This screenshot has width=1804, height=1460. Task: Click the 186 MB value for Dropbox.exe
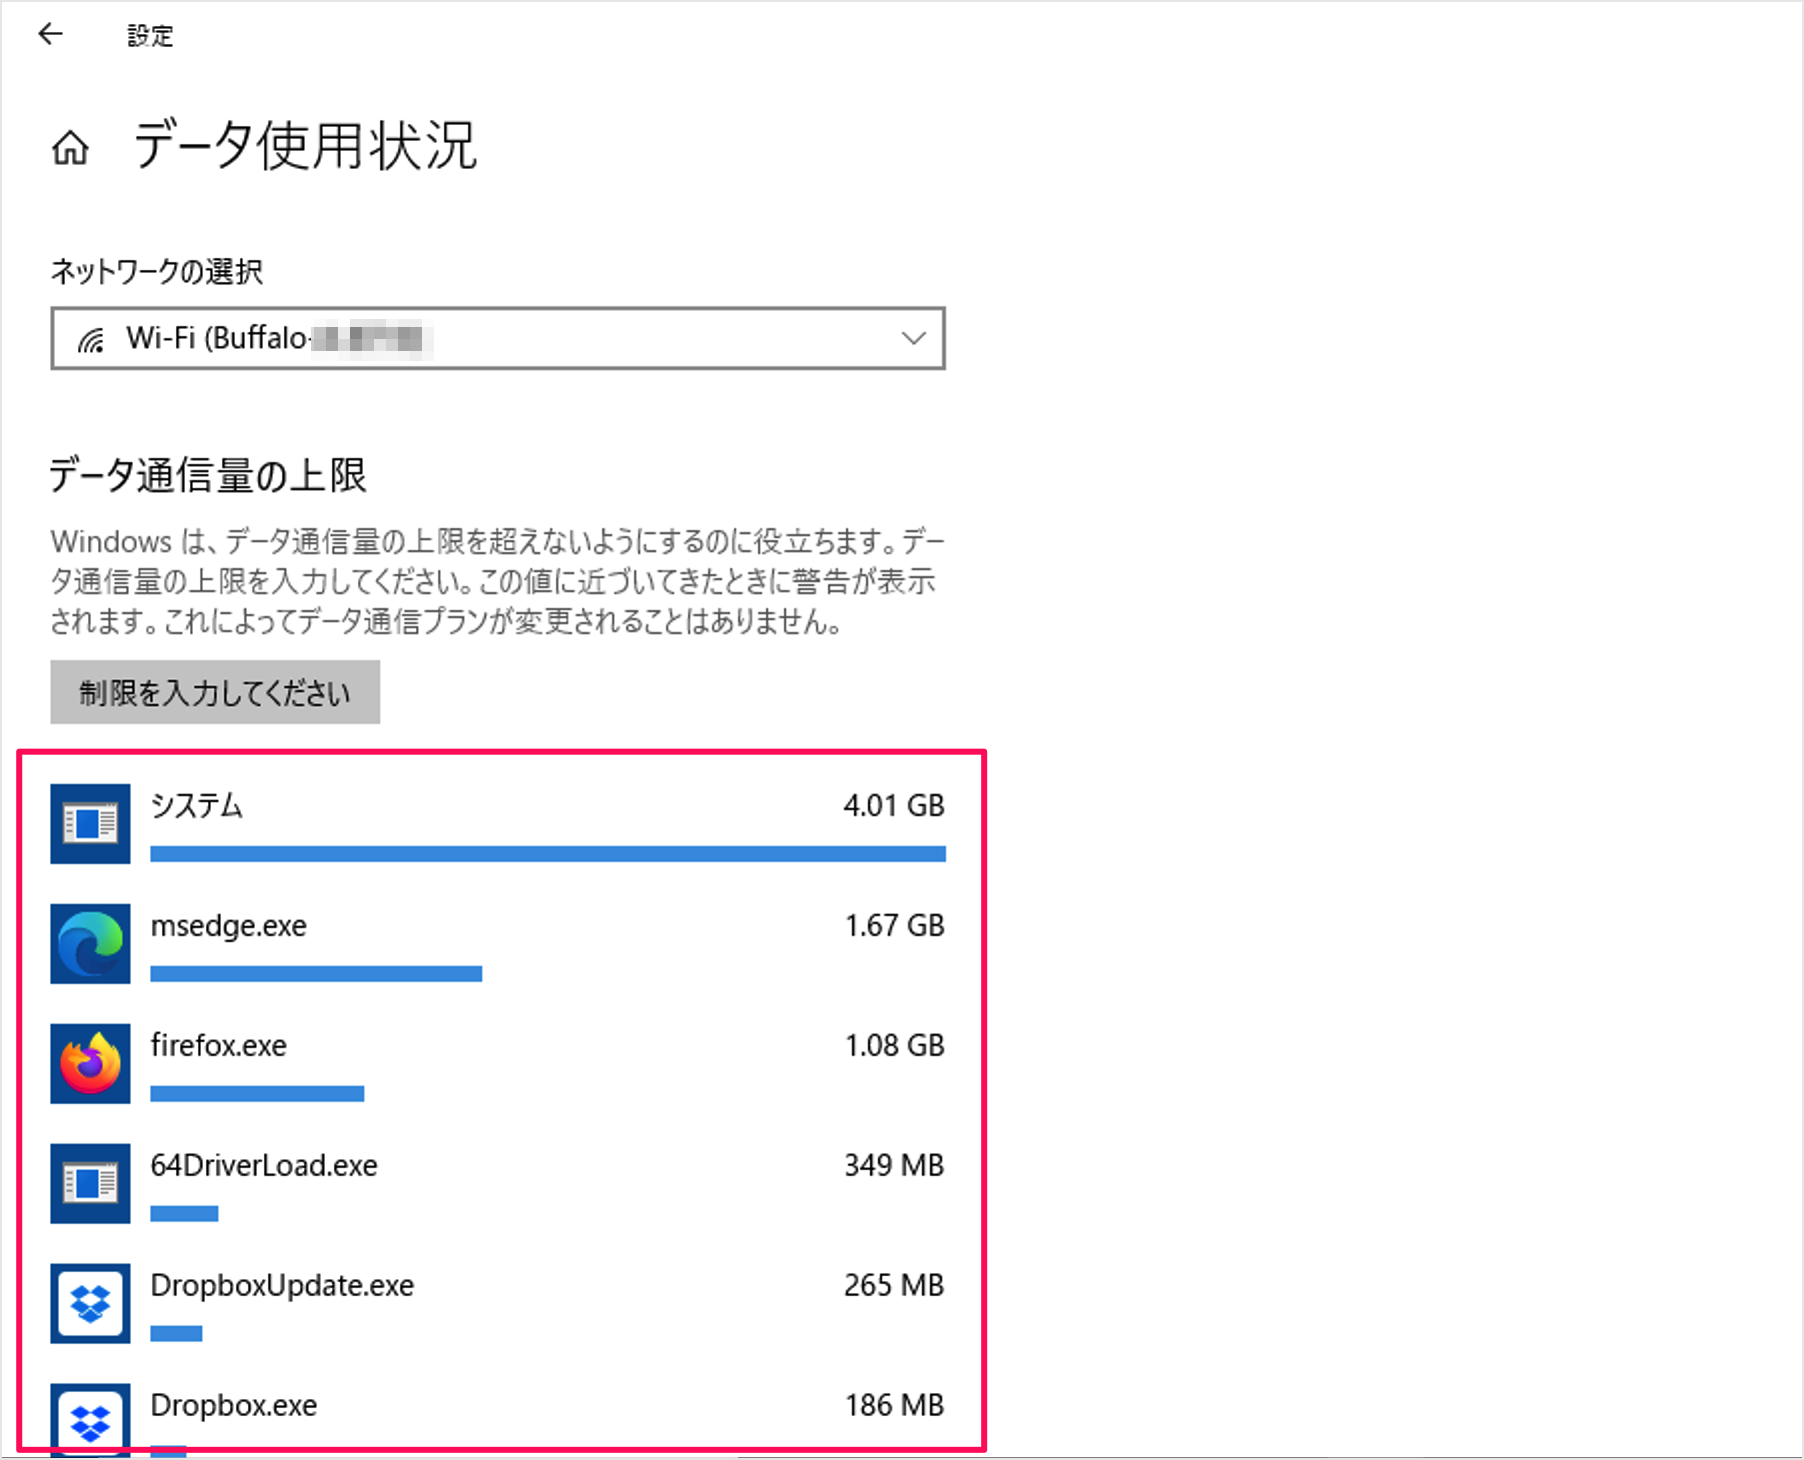point(893,1404)
